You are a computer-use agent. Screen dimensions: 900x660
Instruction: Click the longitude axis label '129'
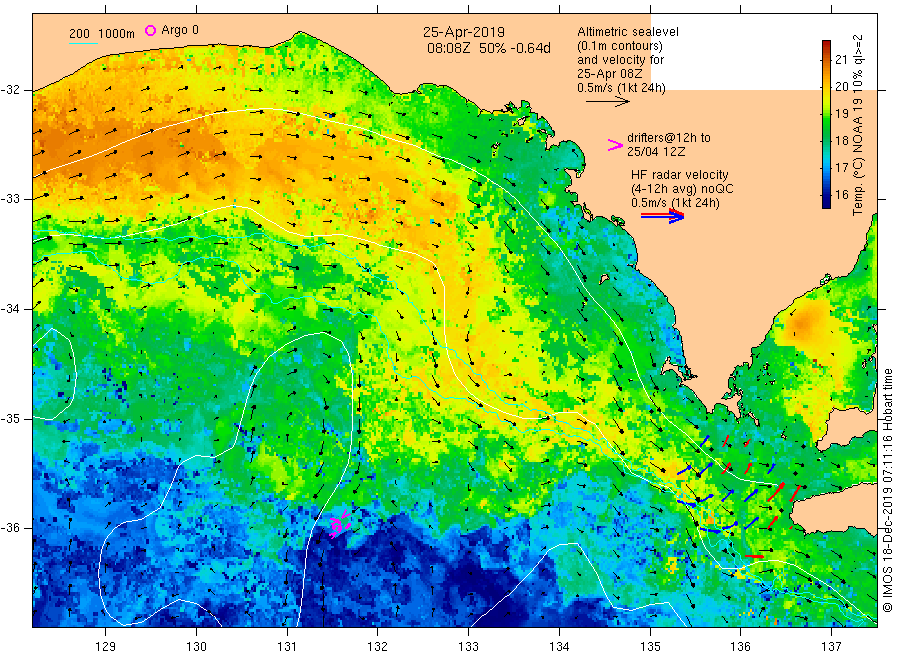[106, 647]
